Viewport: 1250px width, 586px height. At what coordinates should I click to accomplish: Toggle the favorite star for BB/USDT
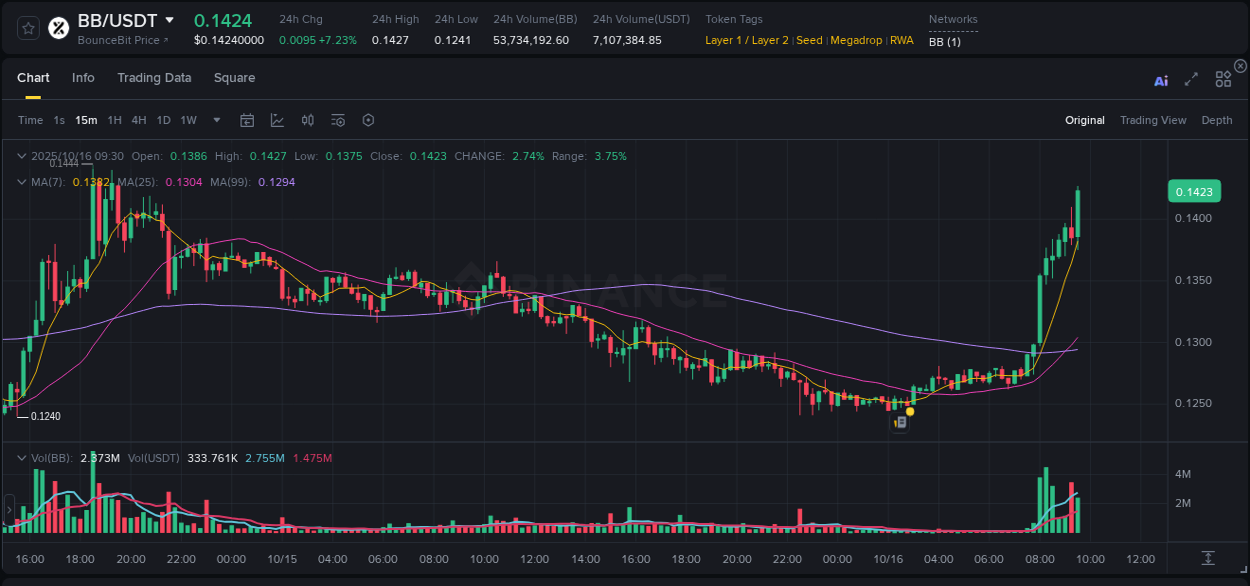click(29, 27)
